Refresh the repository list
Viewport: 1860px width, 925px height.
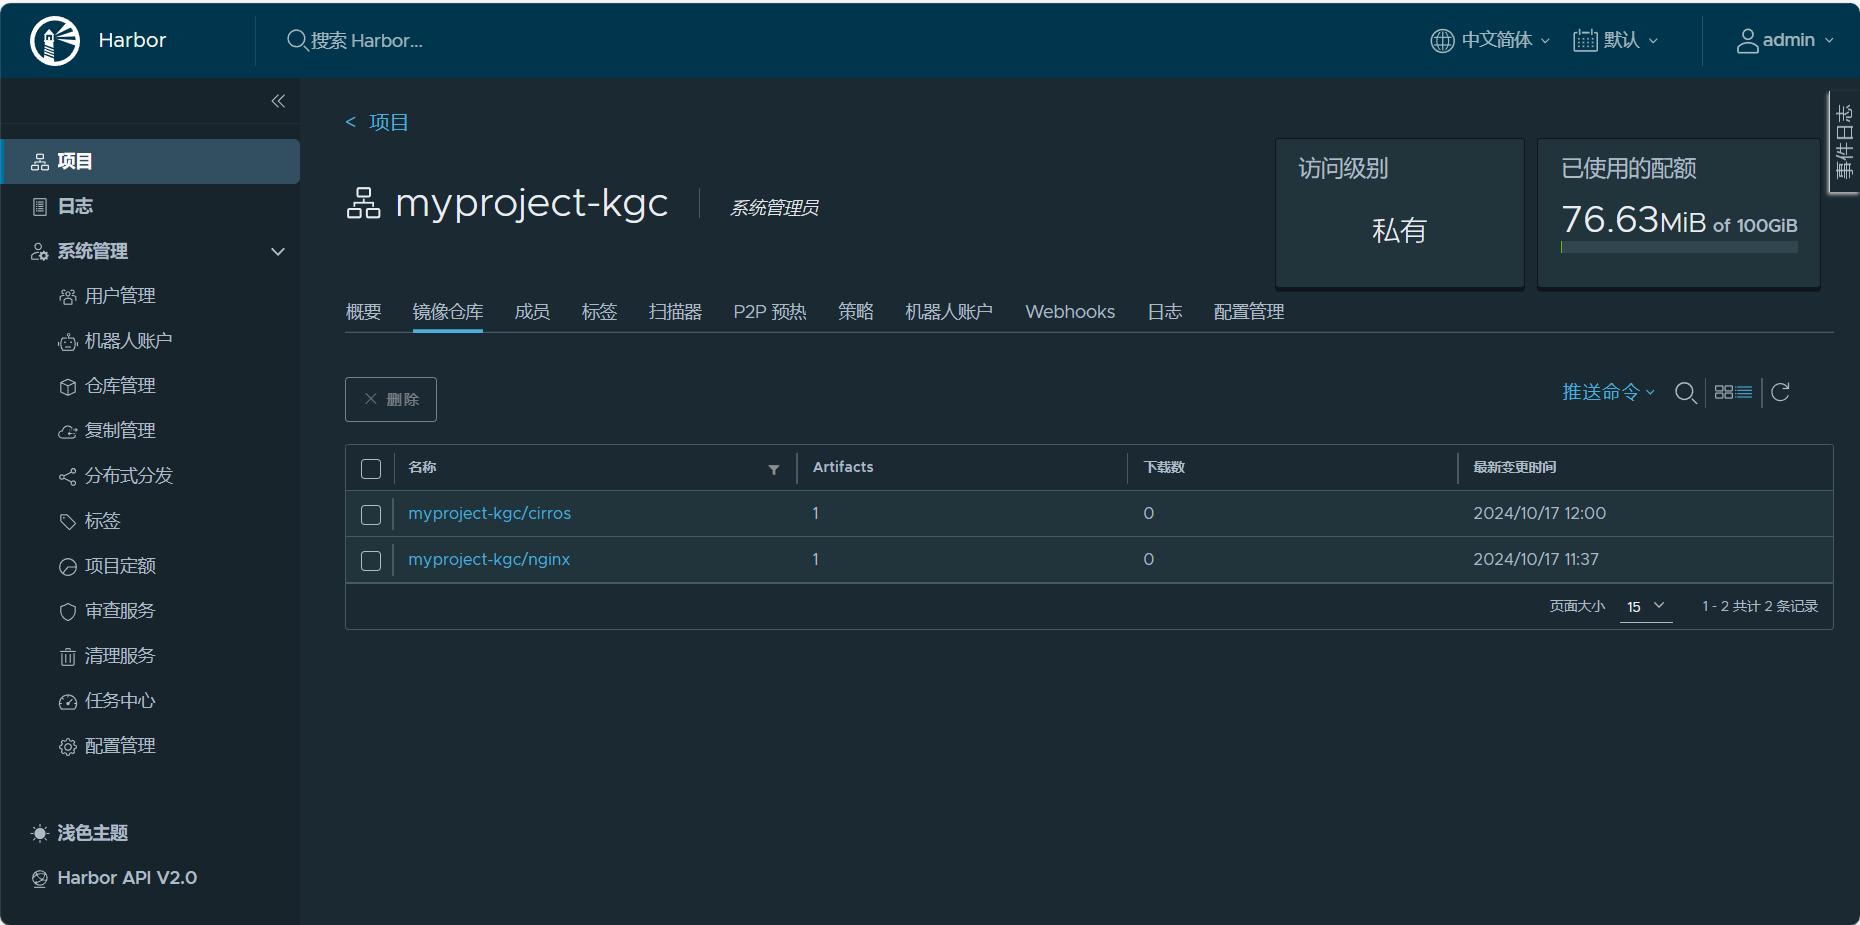[1781, 392]
